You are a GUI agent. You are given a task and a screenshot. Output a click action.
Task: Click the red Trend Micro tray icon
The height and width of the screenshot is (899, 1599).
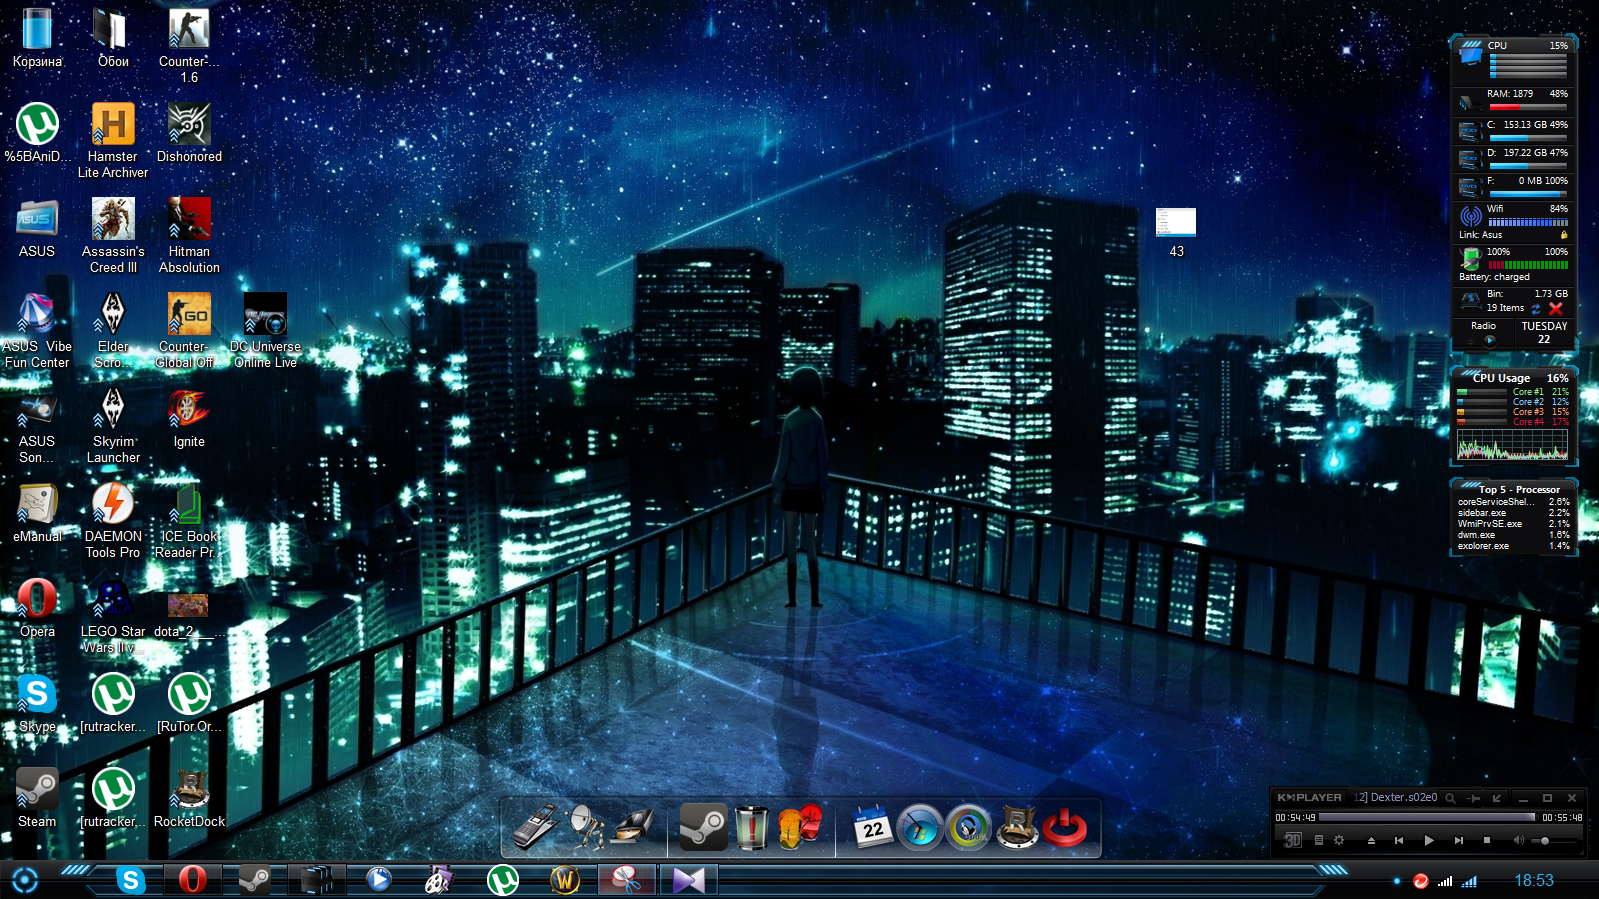[x=1420, y=881]
